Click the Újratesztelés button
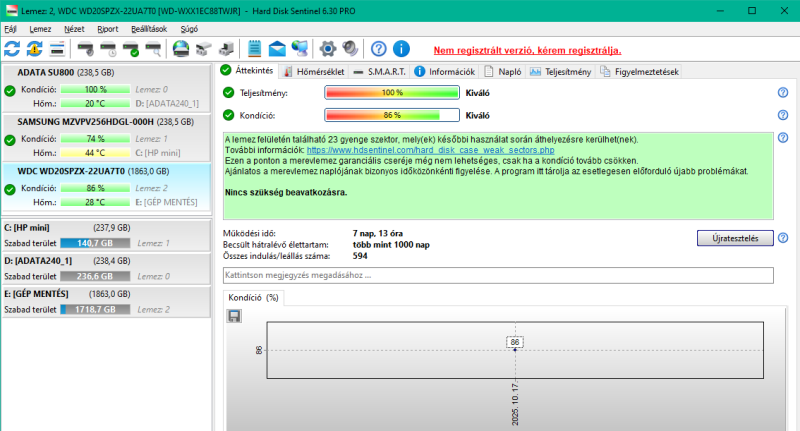 point(735,238)
